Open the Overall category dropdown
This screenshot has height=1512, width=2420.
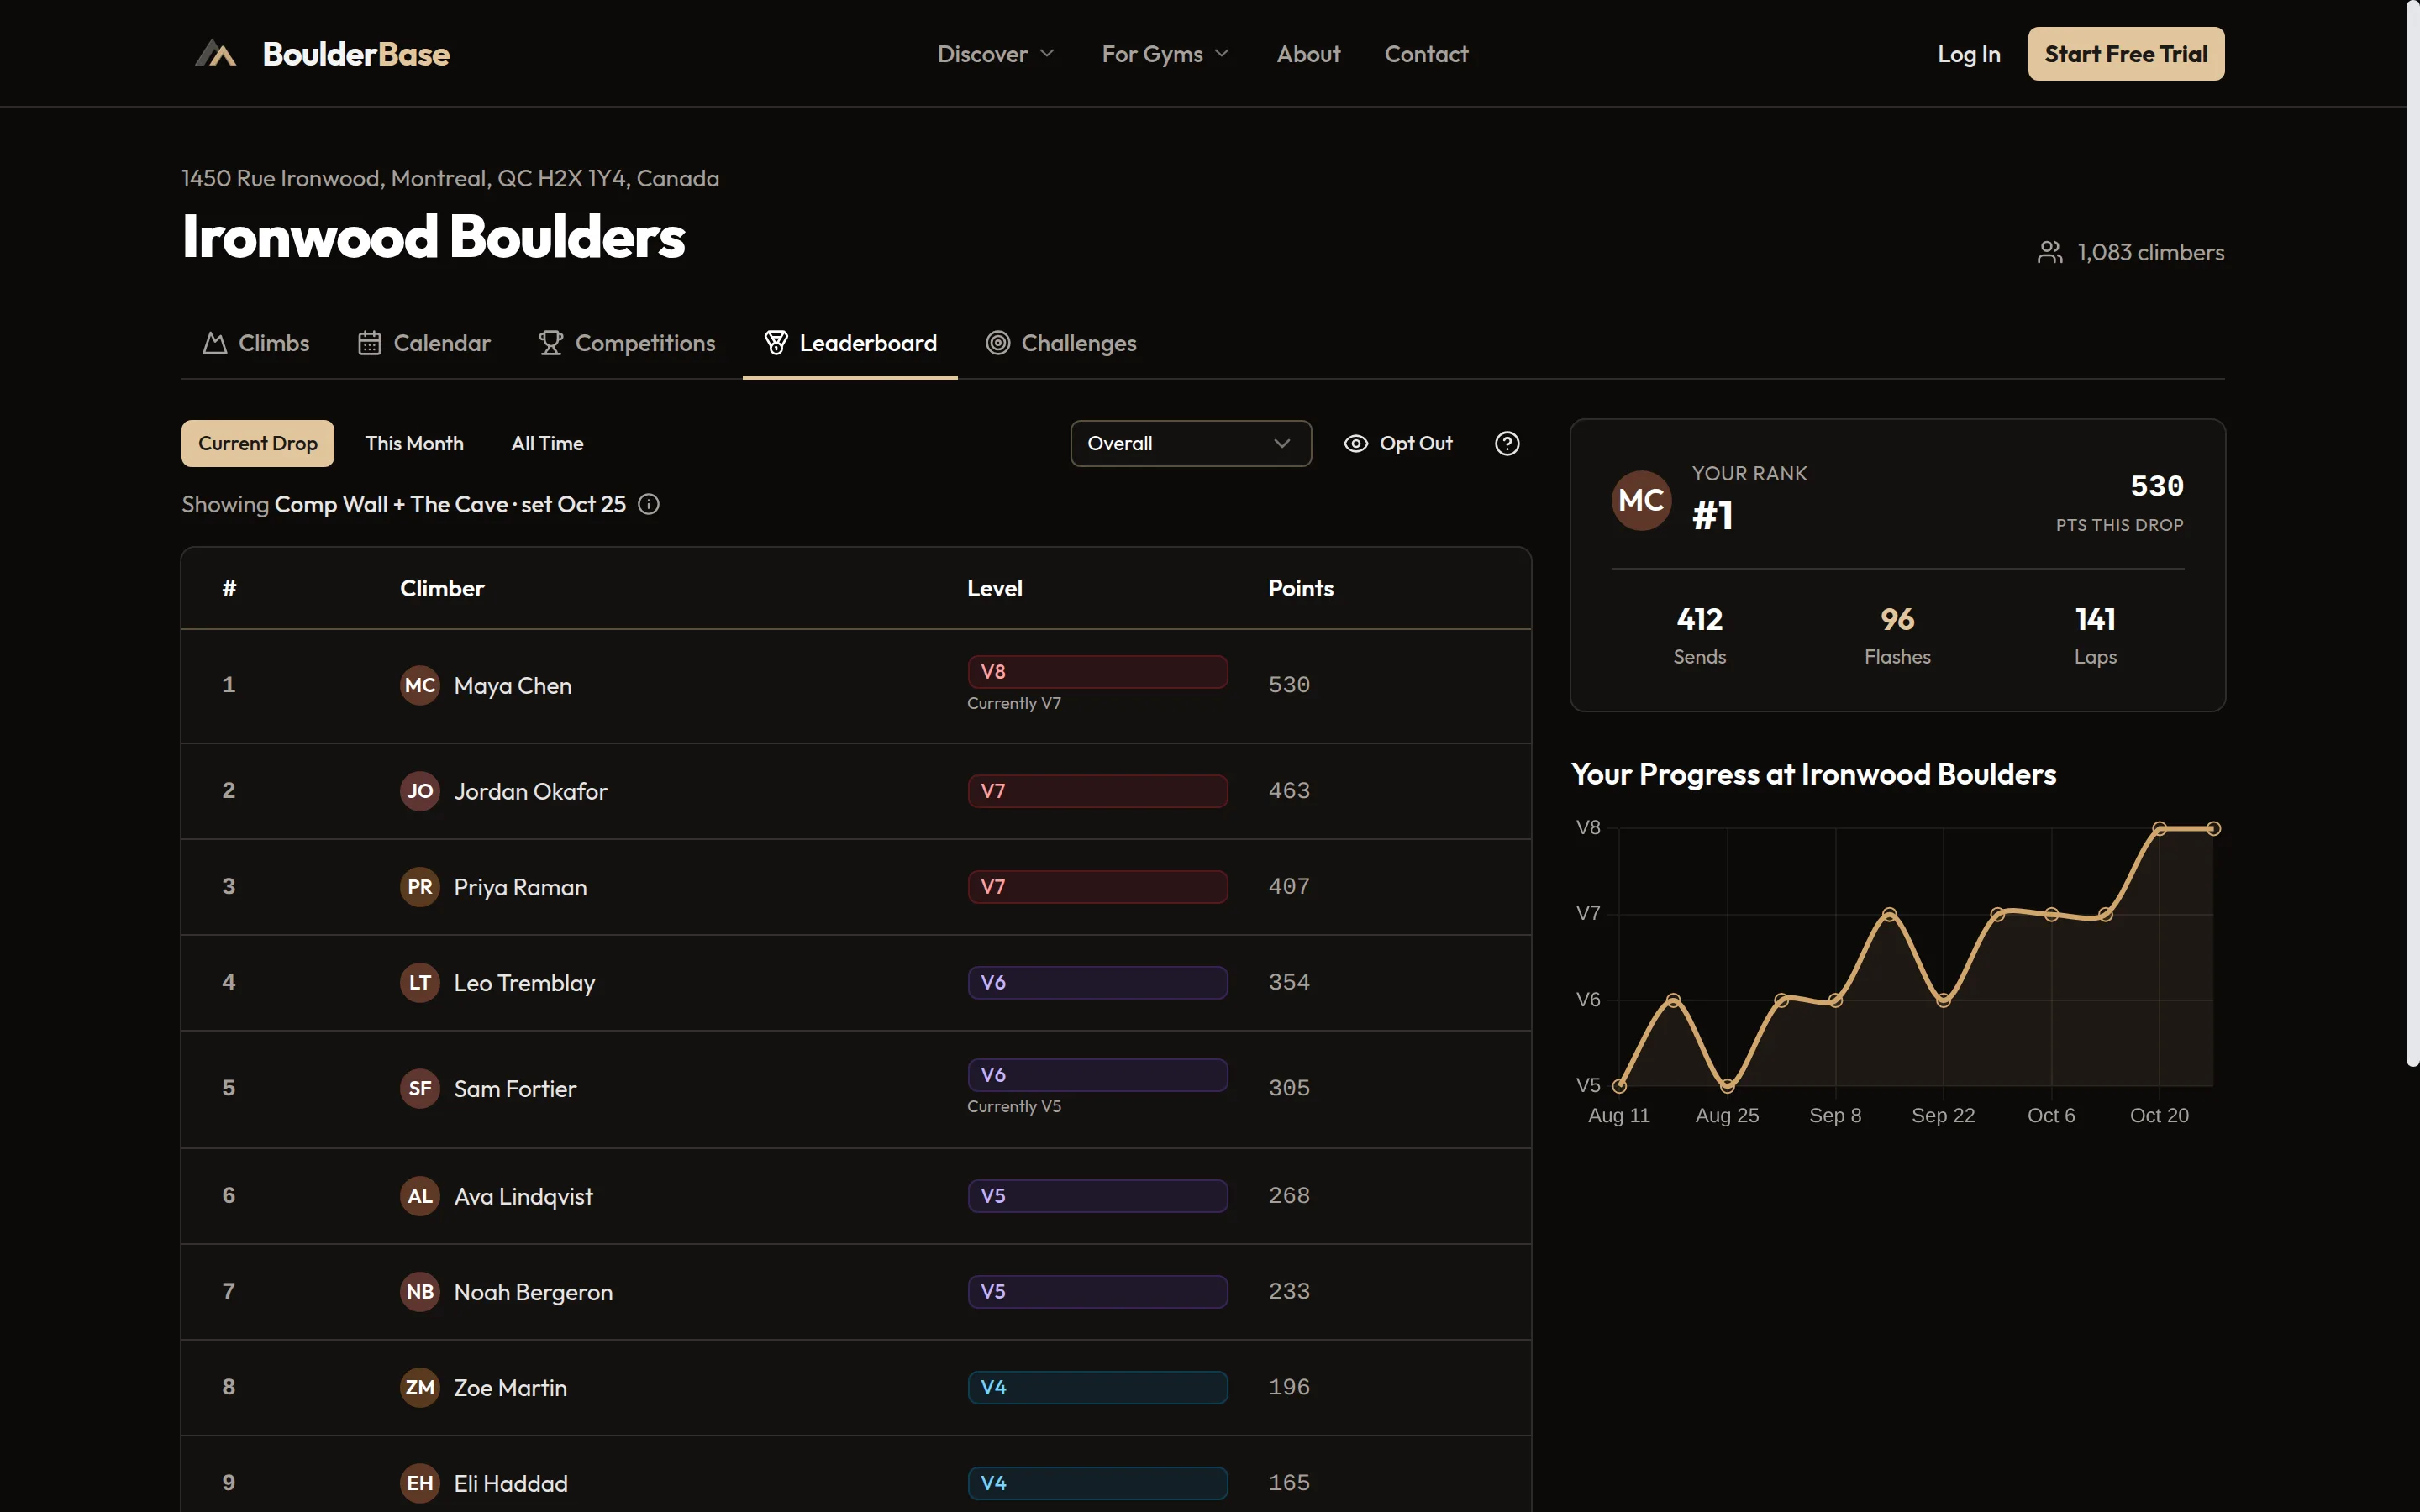tap(1190, 443)
